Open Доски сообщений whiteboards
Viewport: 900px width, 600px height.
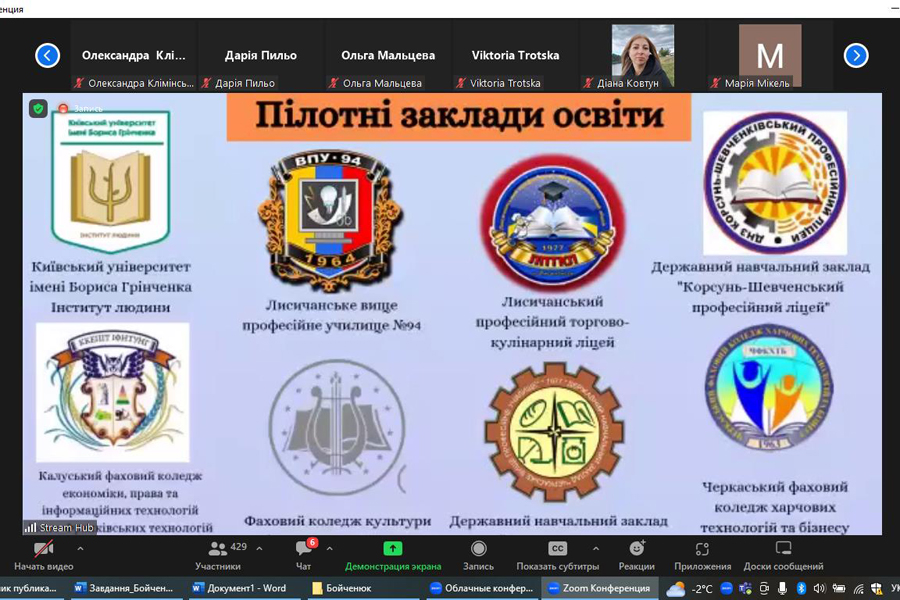click(x=783, y=555)
